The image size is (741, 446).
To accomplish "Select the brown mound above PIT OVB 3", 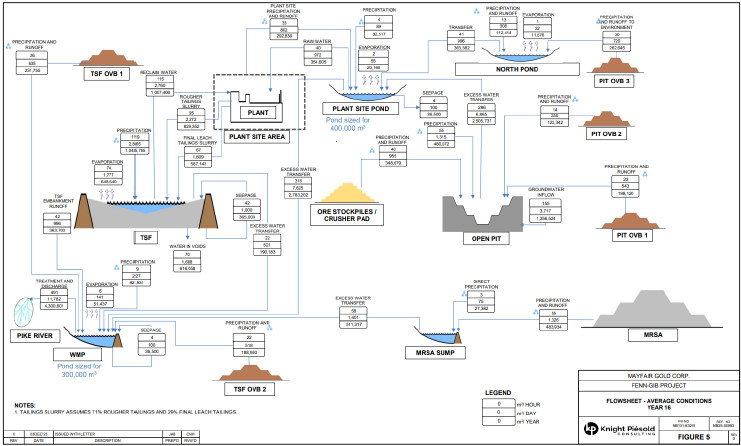I will click(615, 65).
